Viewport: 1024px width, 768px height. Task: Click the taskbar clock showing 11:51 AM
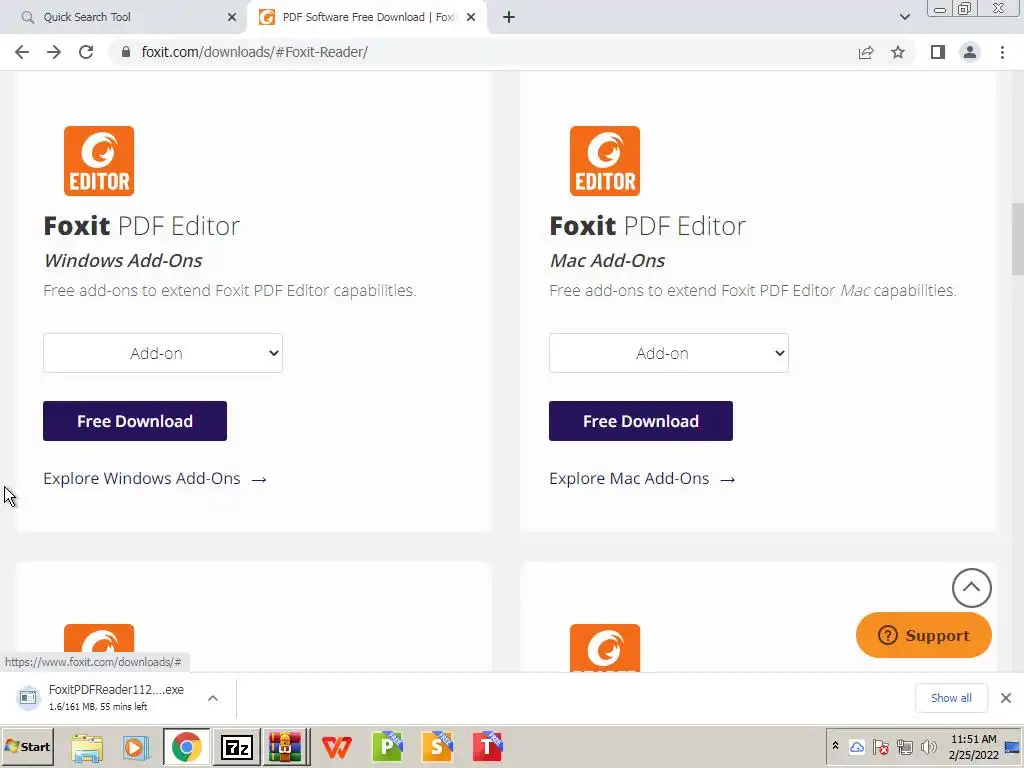point(973,747)
